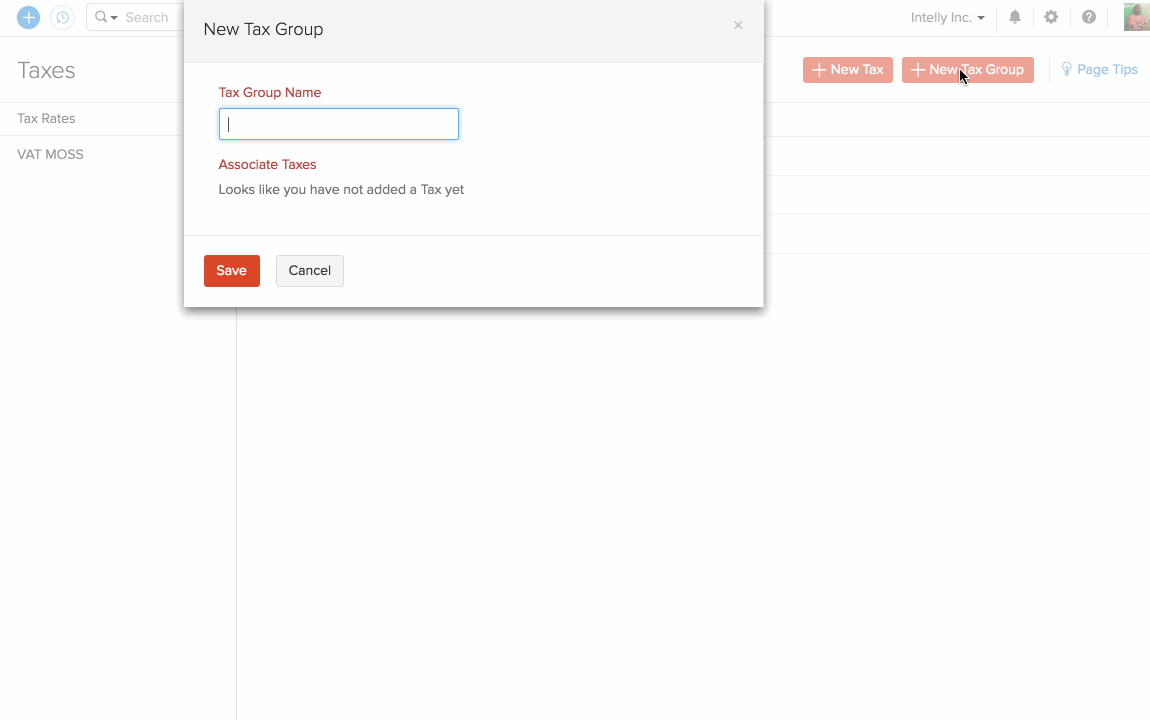Open the settings gear icon
The width and height of the screenshot is (1150, 720).
[1051, 17]
